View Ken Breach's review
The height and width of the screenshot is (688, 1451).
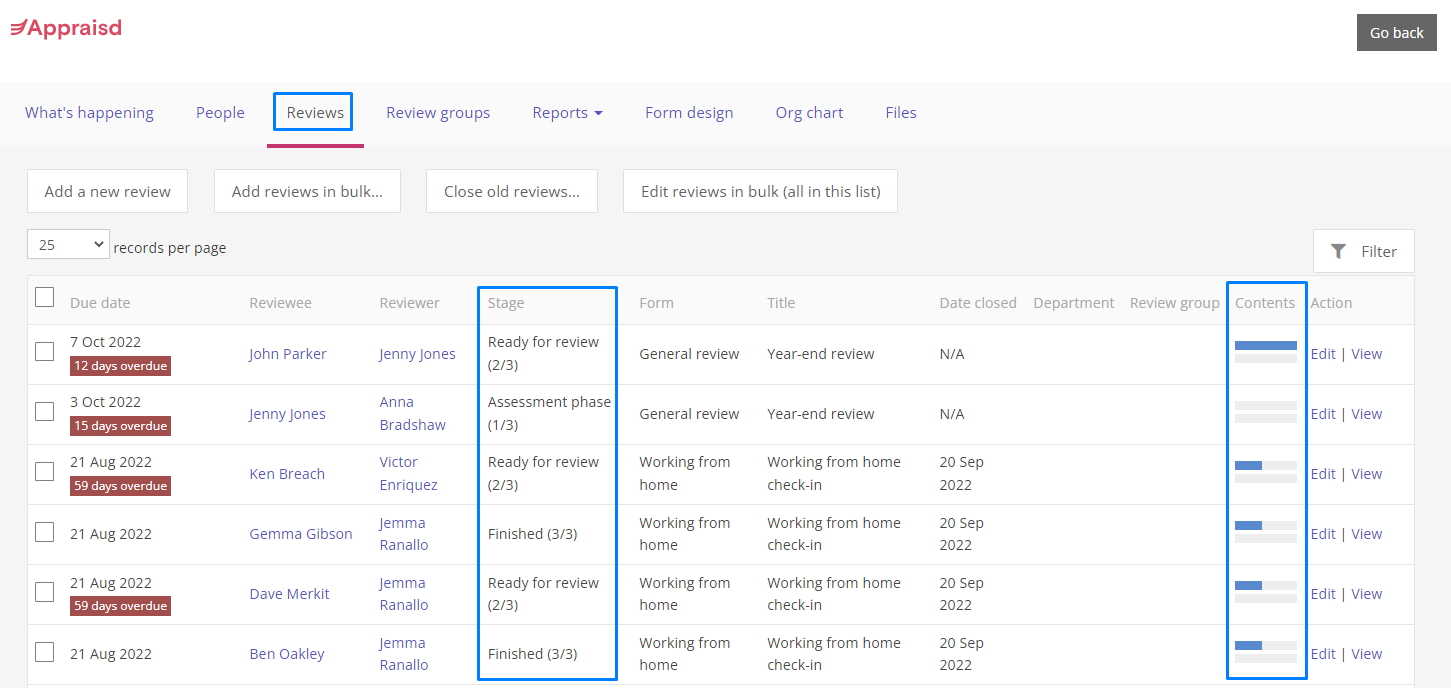pyautogui.click(x=1366, y=474)
